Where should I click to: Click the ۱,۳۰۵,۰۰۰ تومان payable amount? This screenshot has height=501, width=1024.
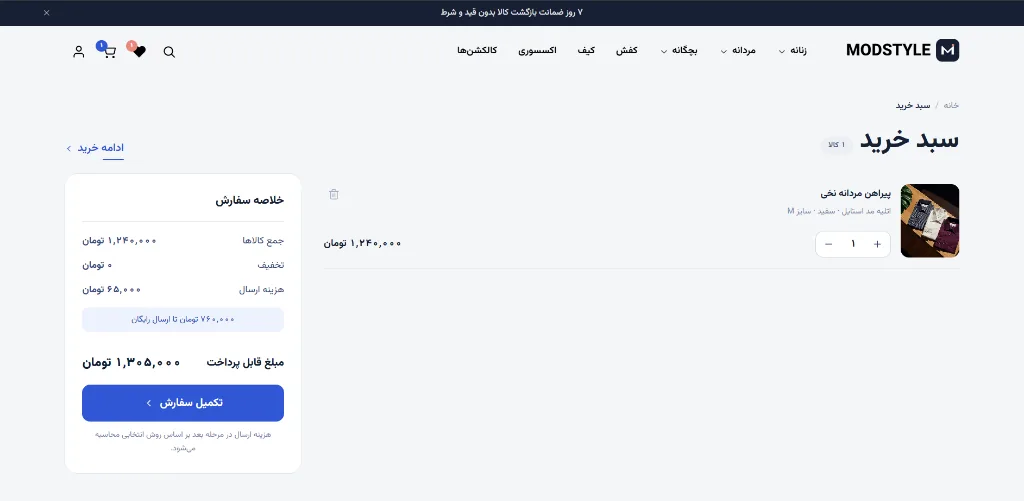[x=131, y=362]
